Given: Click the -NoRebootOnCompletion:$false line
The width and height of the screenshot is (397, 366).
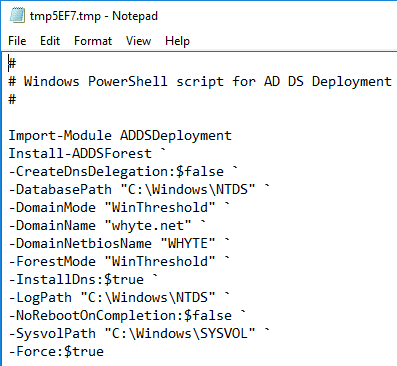Looking at the screenshot, I should coord(127,315).
